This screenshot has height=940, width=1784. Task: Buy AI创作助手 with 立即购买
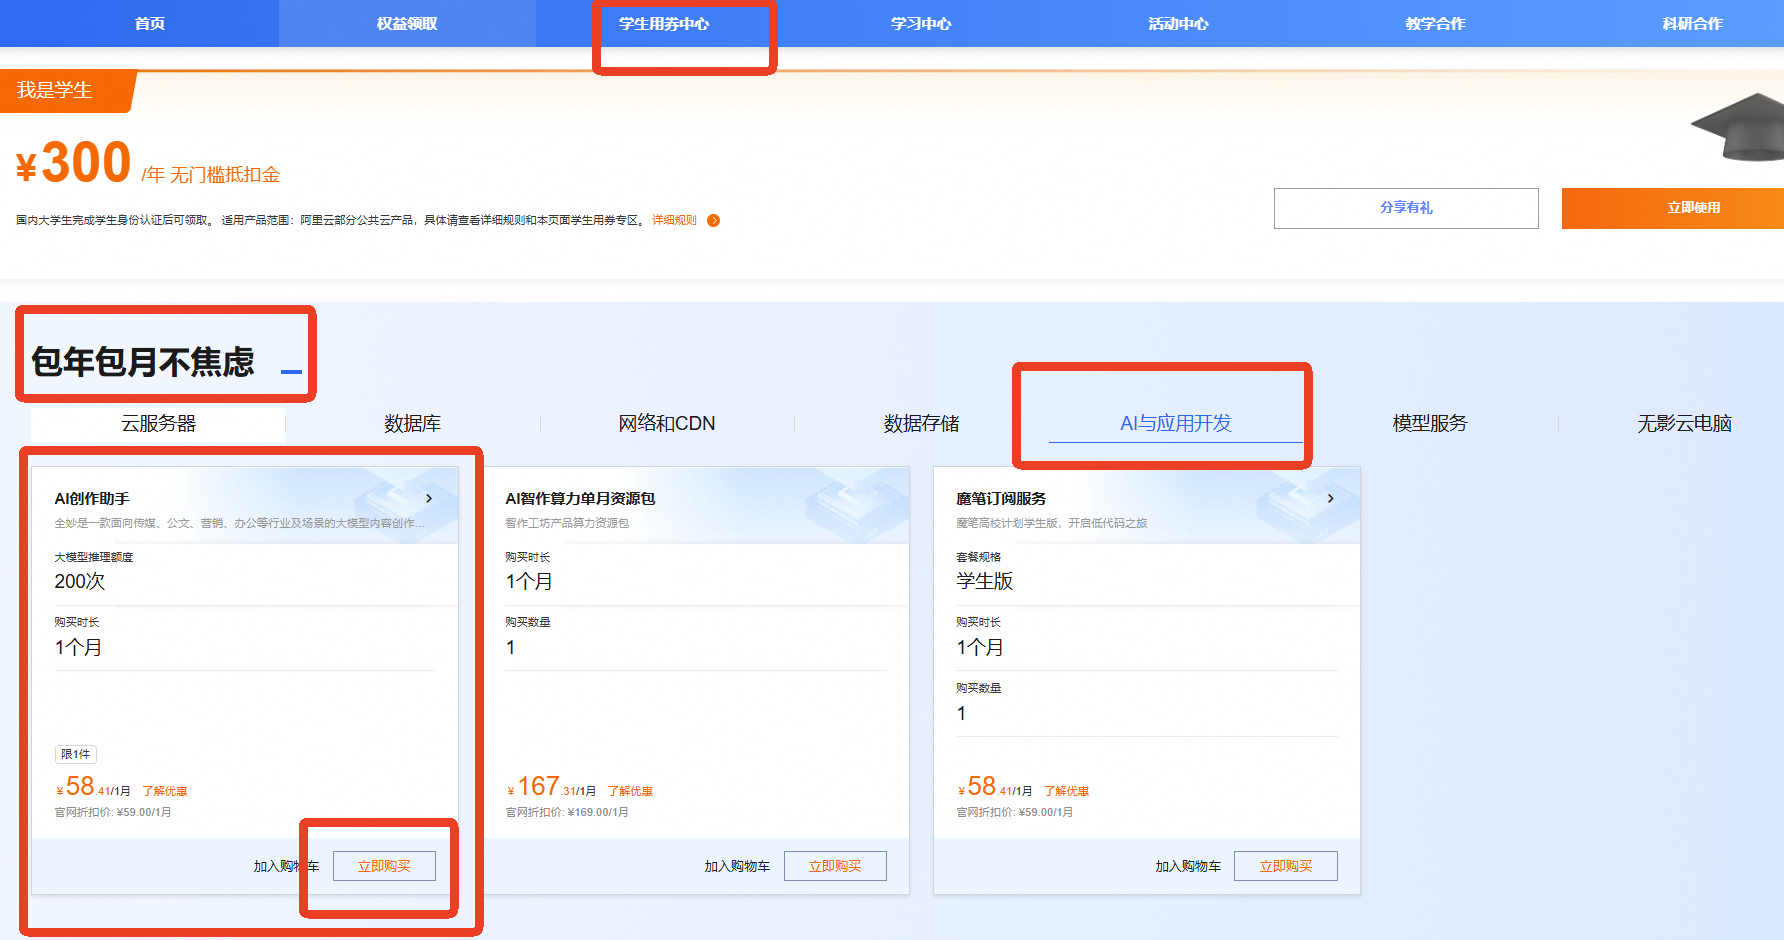tap(384, 866)
